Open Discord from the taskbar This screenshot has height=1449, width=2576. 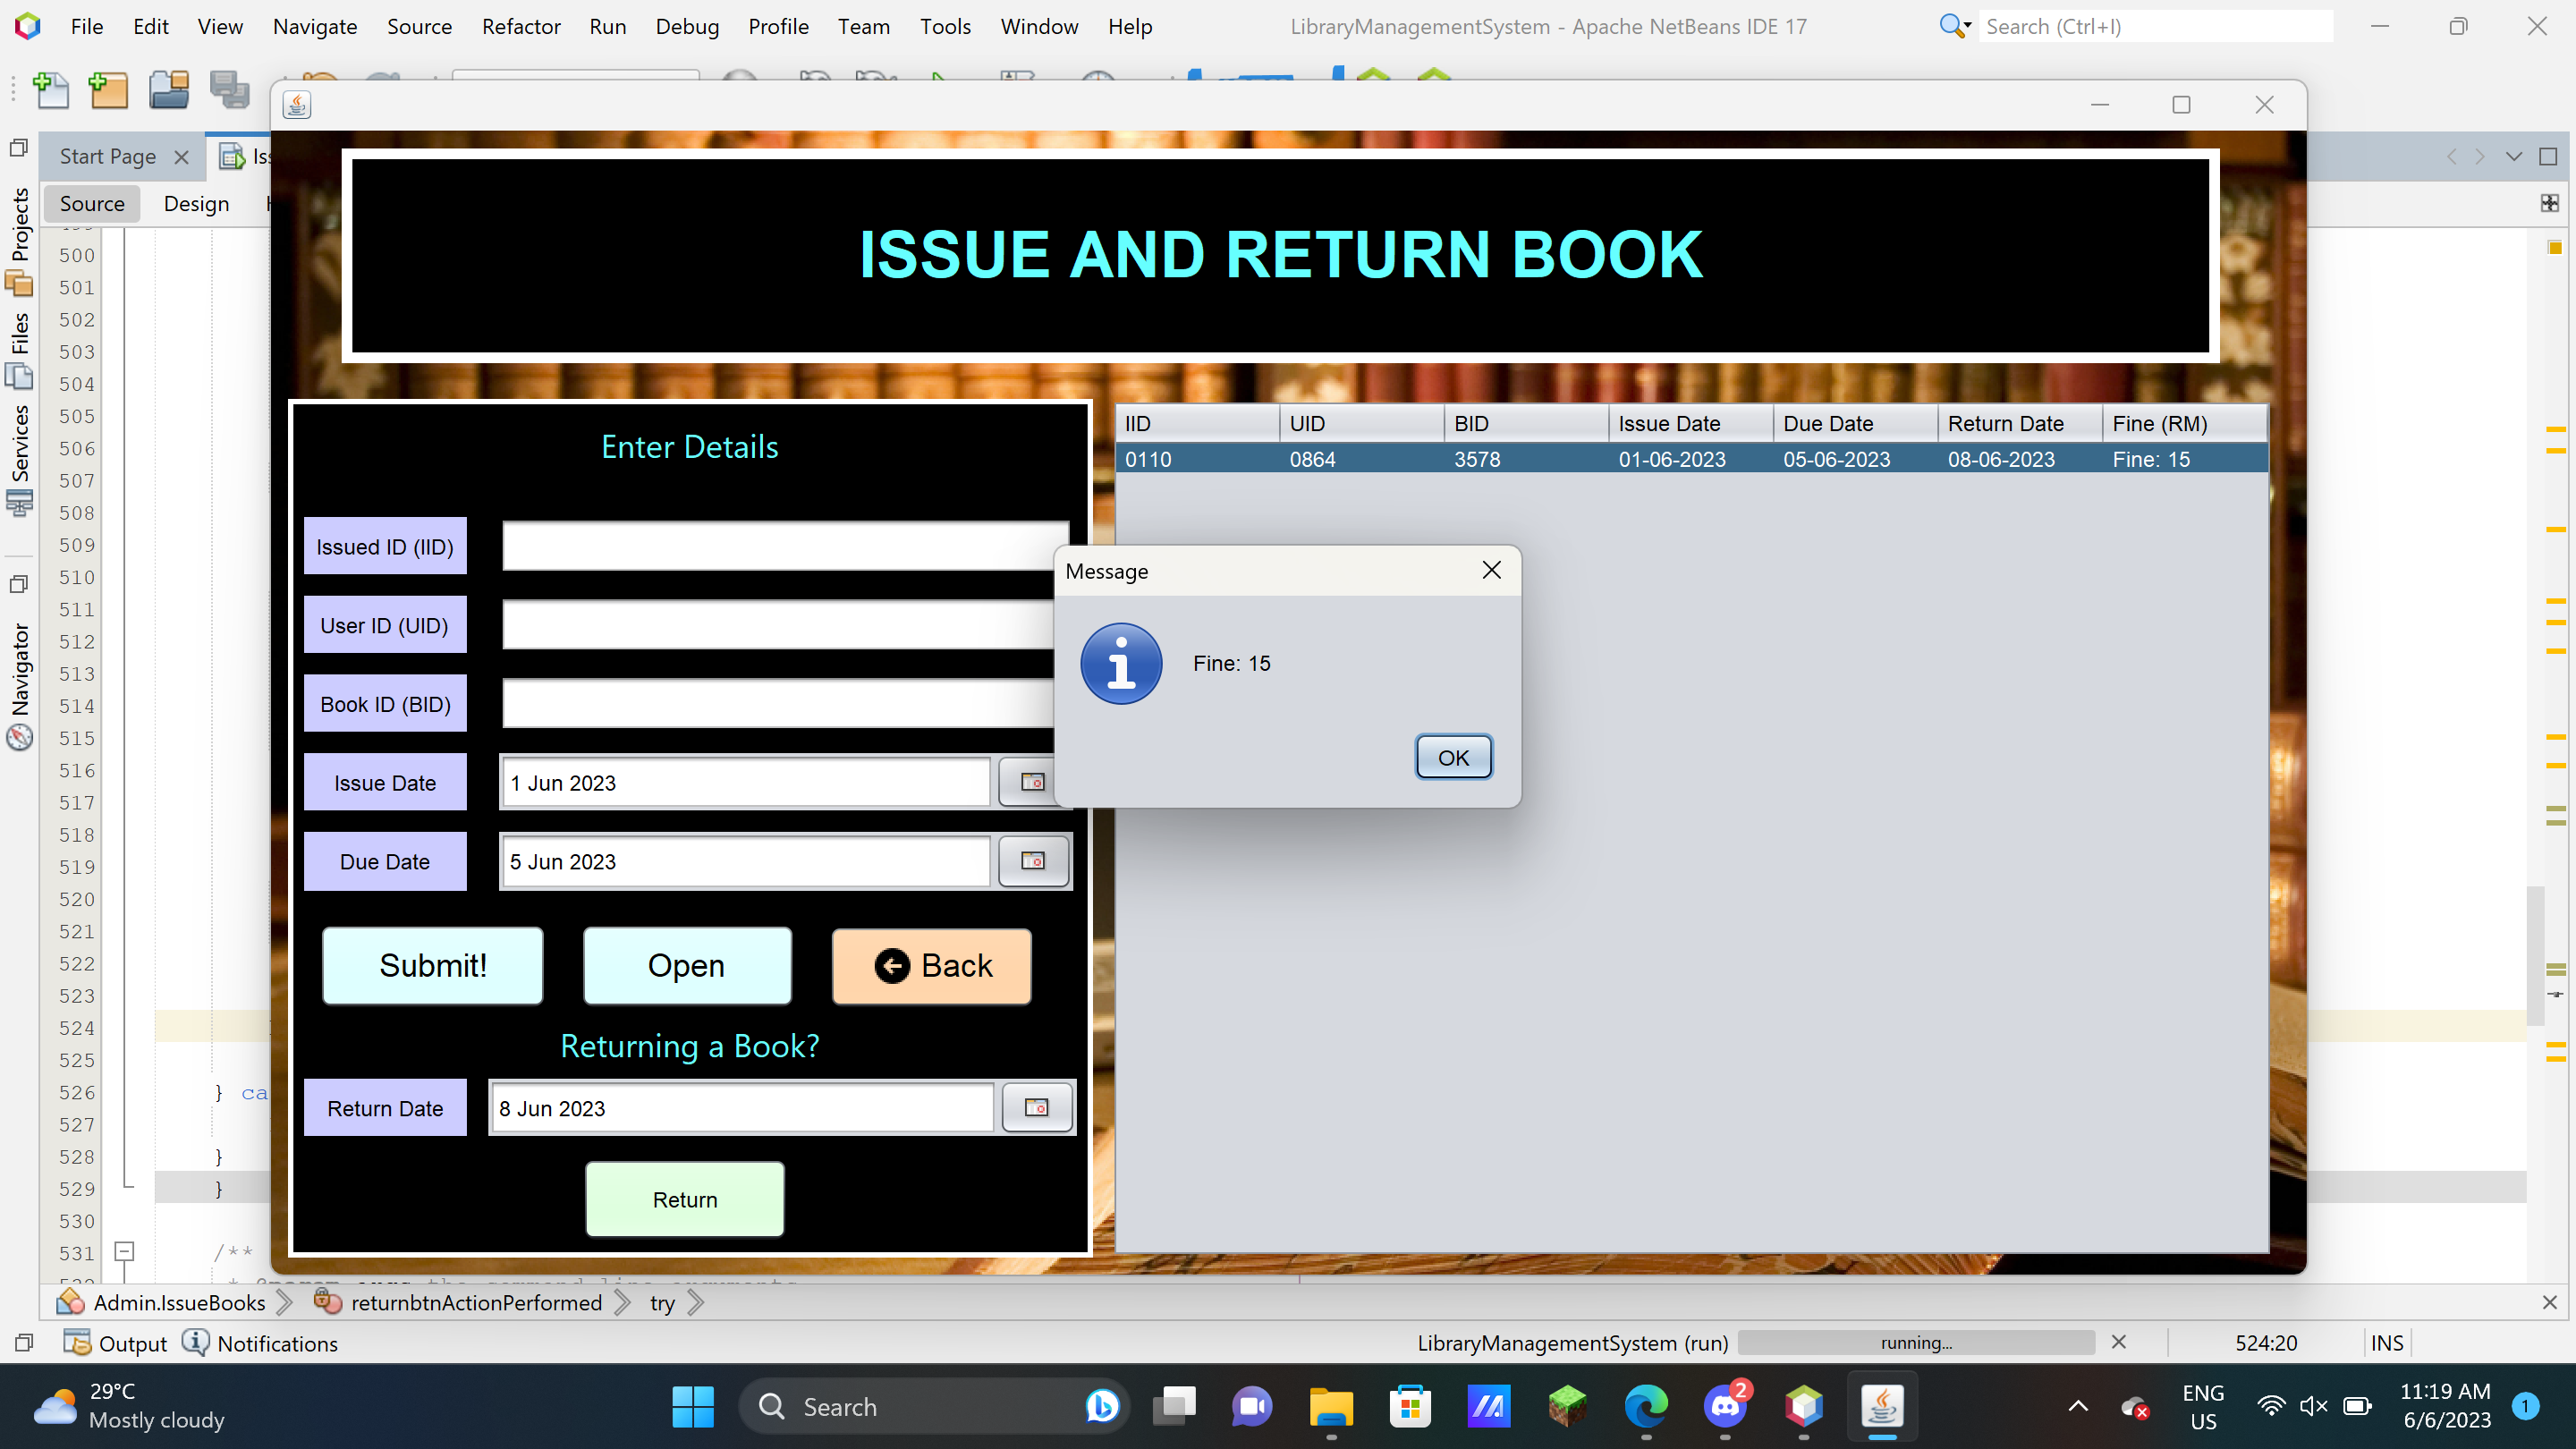click(x=1726, y=1408)
